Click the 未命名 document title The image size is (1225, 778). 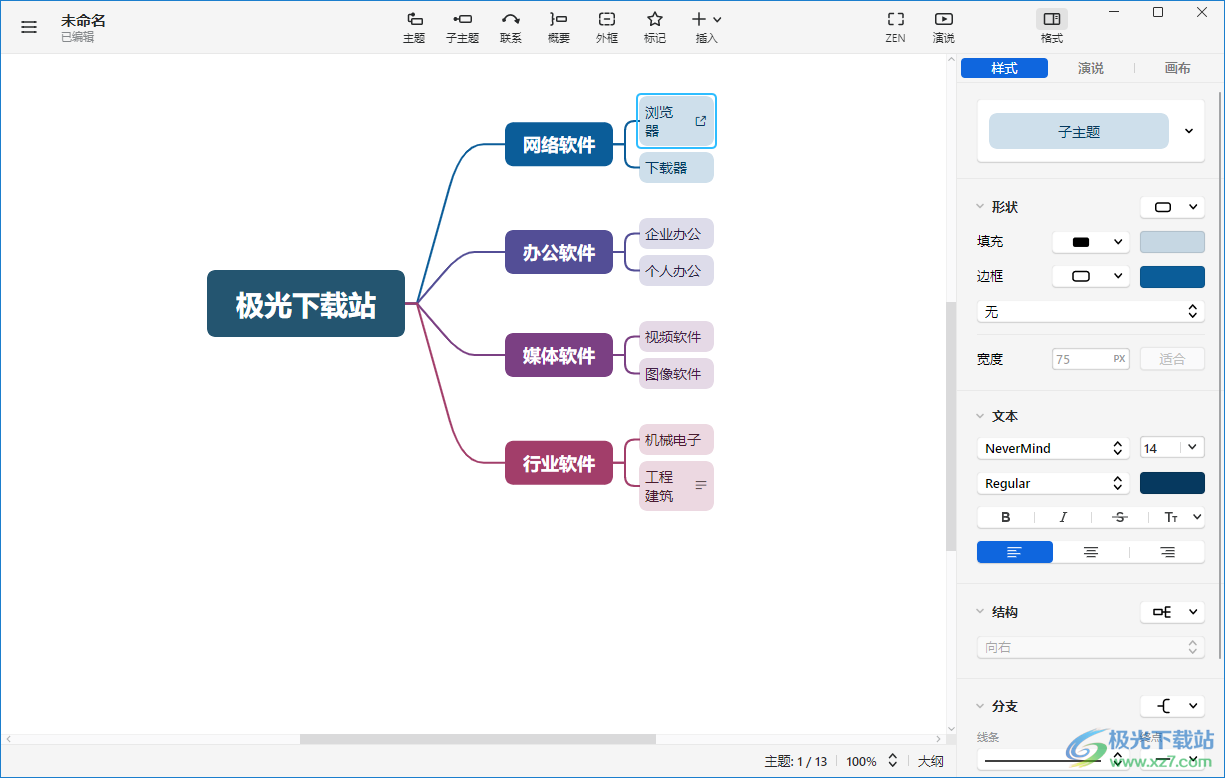pyautogui.click(x=83, y=20)
